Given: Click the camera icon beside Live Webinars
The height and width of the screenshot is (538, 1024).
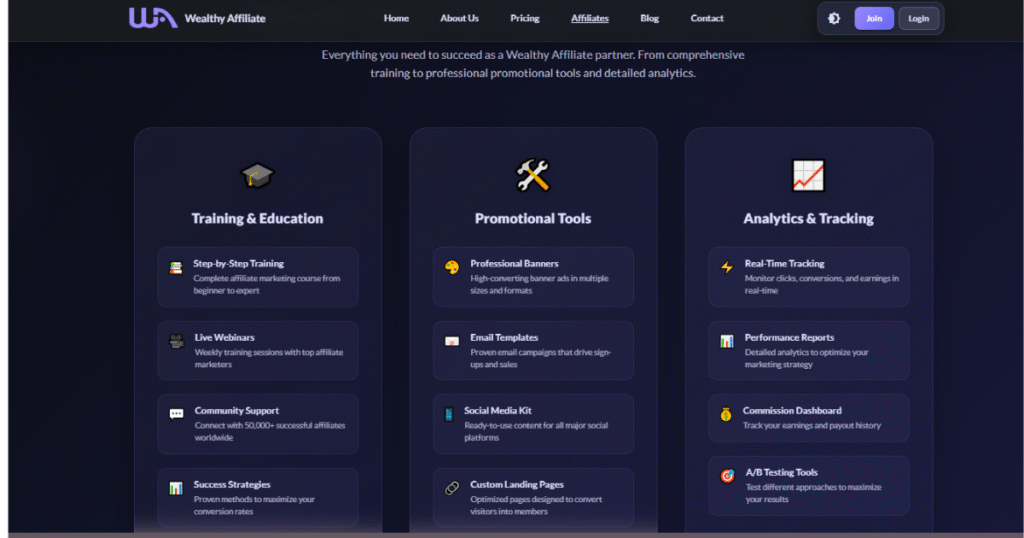Looking at the screenshot, I should point(176,341).
